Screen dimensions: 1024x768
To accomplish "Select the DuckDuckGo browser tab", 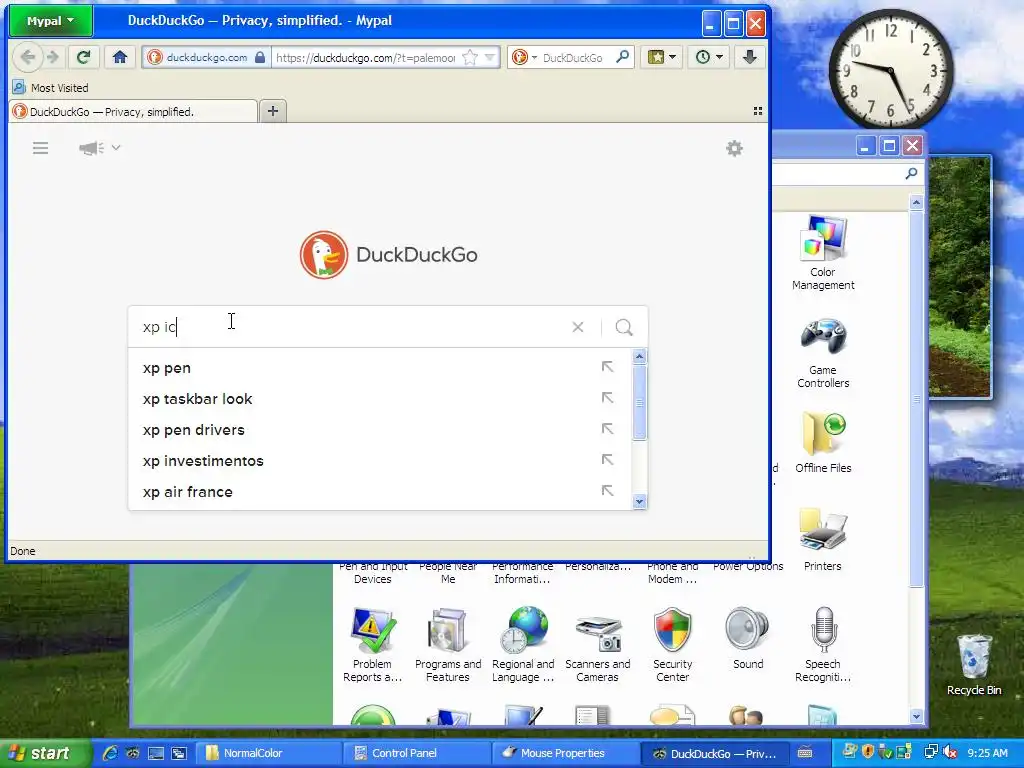I will point(133,112).
